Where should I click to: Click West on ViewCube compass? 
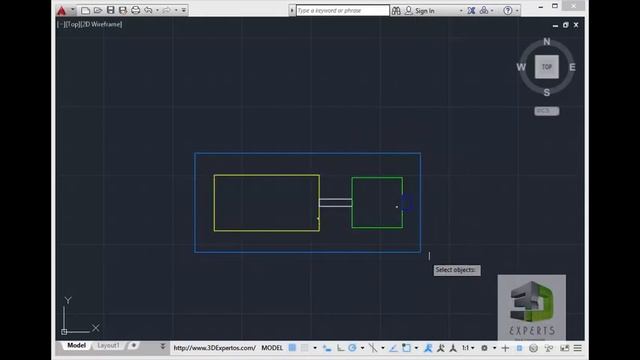521,67
